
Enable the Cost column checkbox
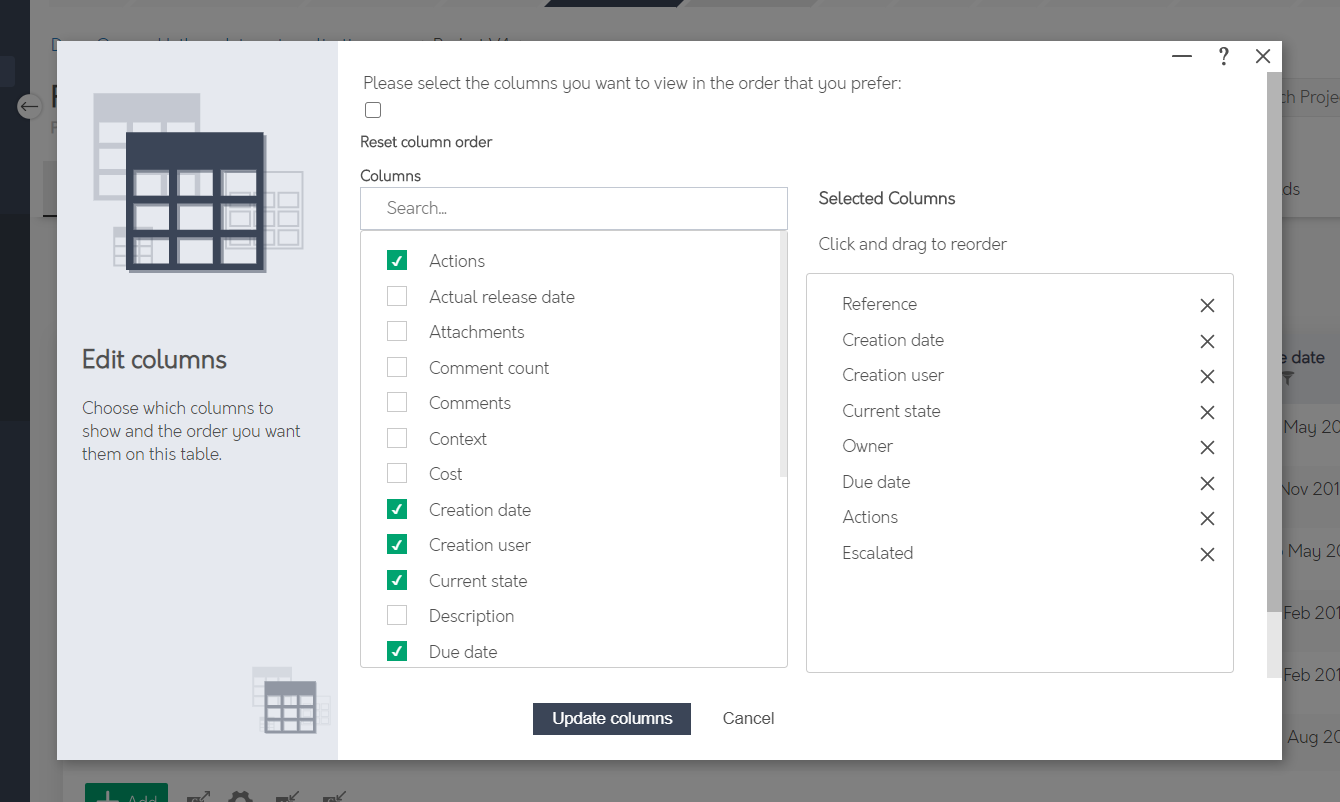coord(397,473)
